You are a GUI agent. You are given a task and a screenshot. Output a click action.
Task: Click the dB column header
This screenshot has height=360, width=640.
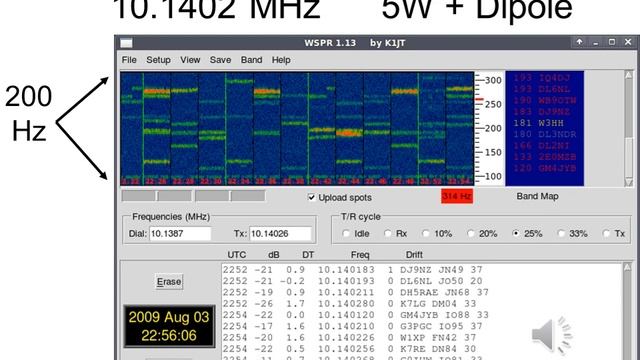point(273,255)
